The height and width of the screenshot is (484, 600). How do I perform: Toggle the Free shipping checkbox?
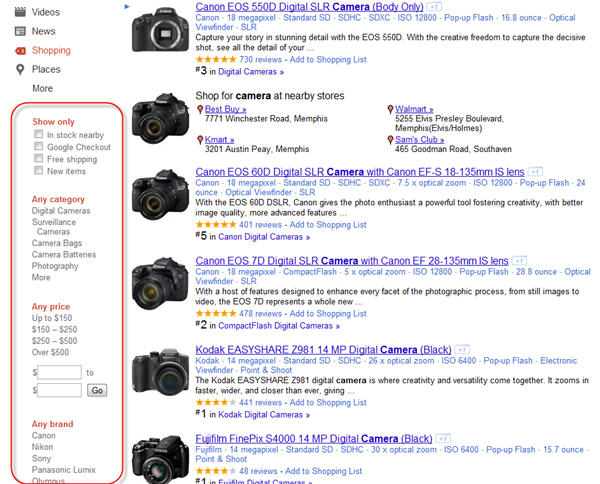click(x=38, y=159)
